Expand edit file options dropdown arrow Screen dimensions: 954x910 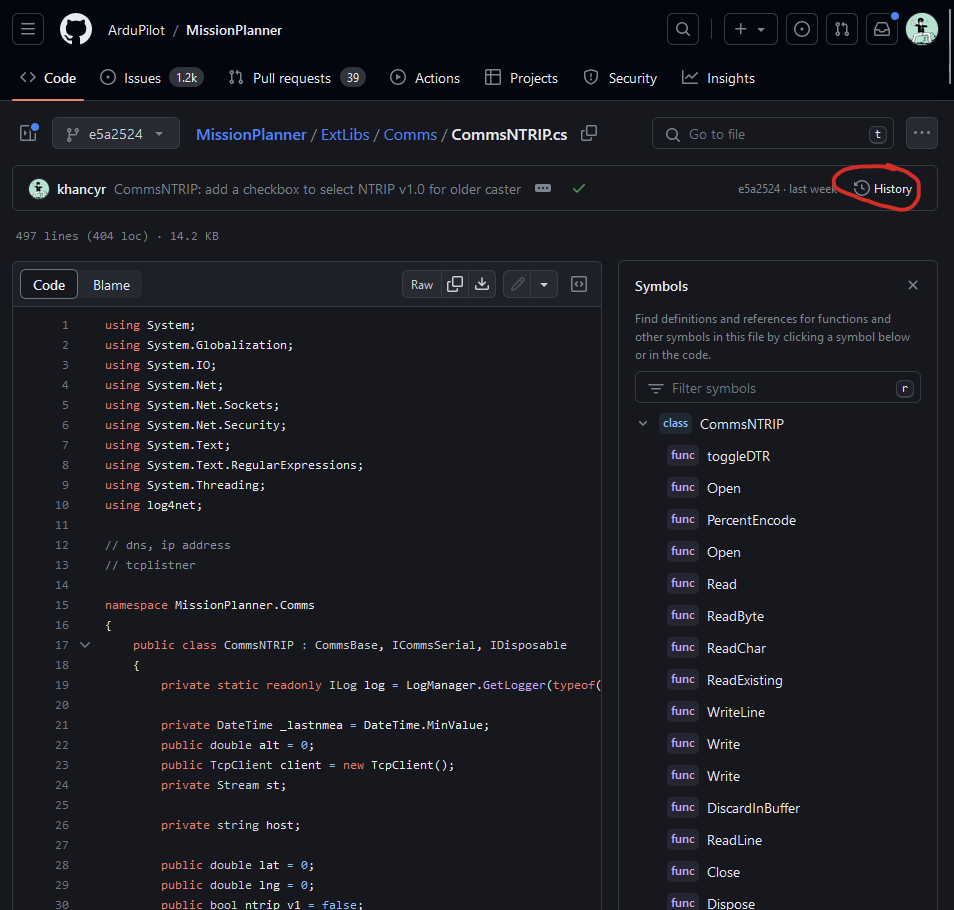tap(544, 284)
